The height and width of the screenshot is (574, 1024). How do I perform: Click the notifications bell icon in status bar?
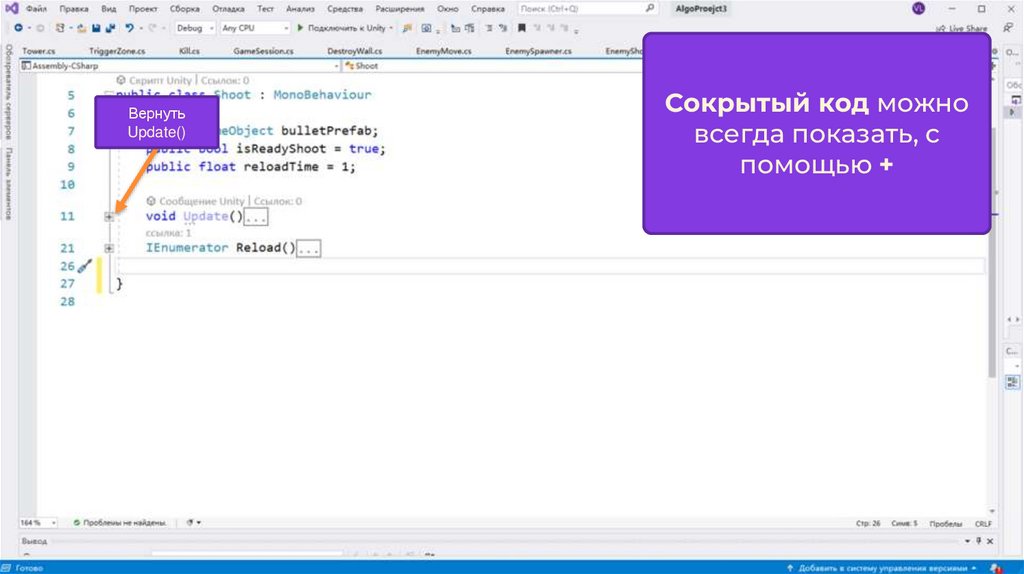coord(995,568)
